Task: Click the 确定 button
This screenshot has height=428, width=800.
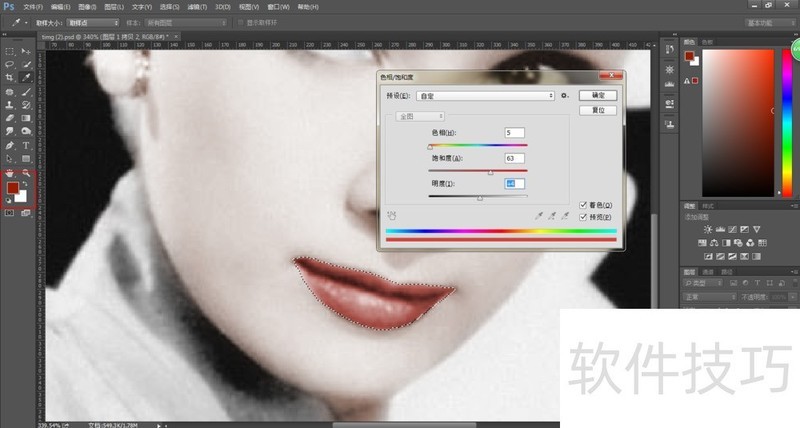Action: 598,95
